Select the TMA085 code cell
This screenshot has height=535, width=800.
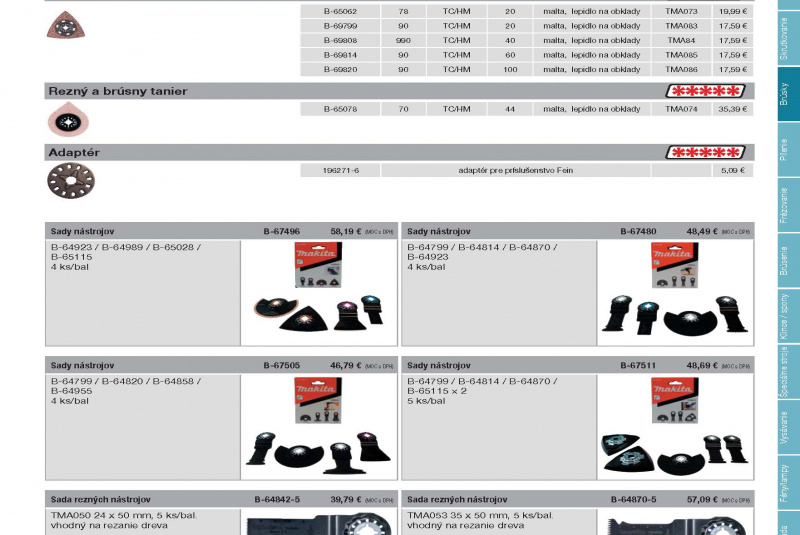pyautogui.click(x=682, y=55)
